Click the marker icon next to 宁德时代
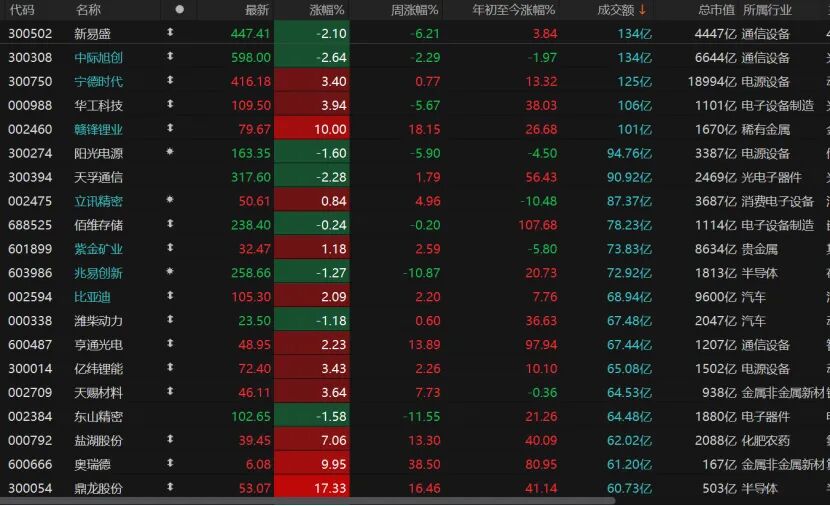Screen dimensions: 830x506 coord(170,81)
